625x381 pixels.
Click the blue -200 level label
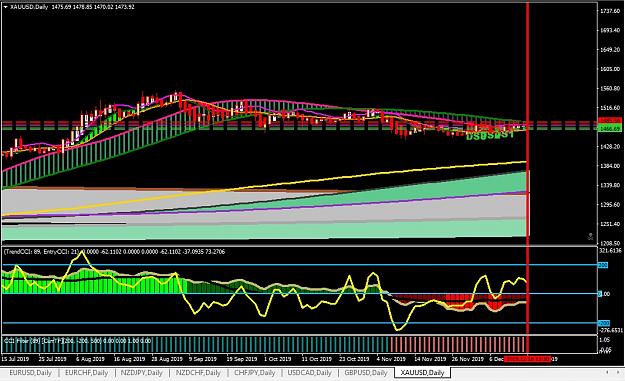click(x=604, y=323)
